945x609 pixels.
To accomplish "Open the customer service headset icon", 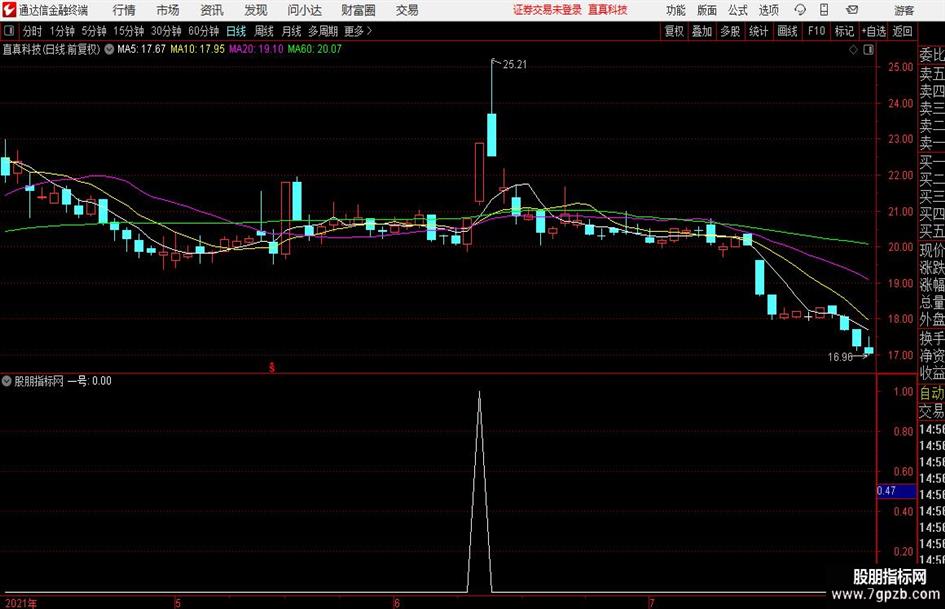I will tap(800, 10).
